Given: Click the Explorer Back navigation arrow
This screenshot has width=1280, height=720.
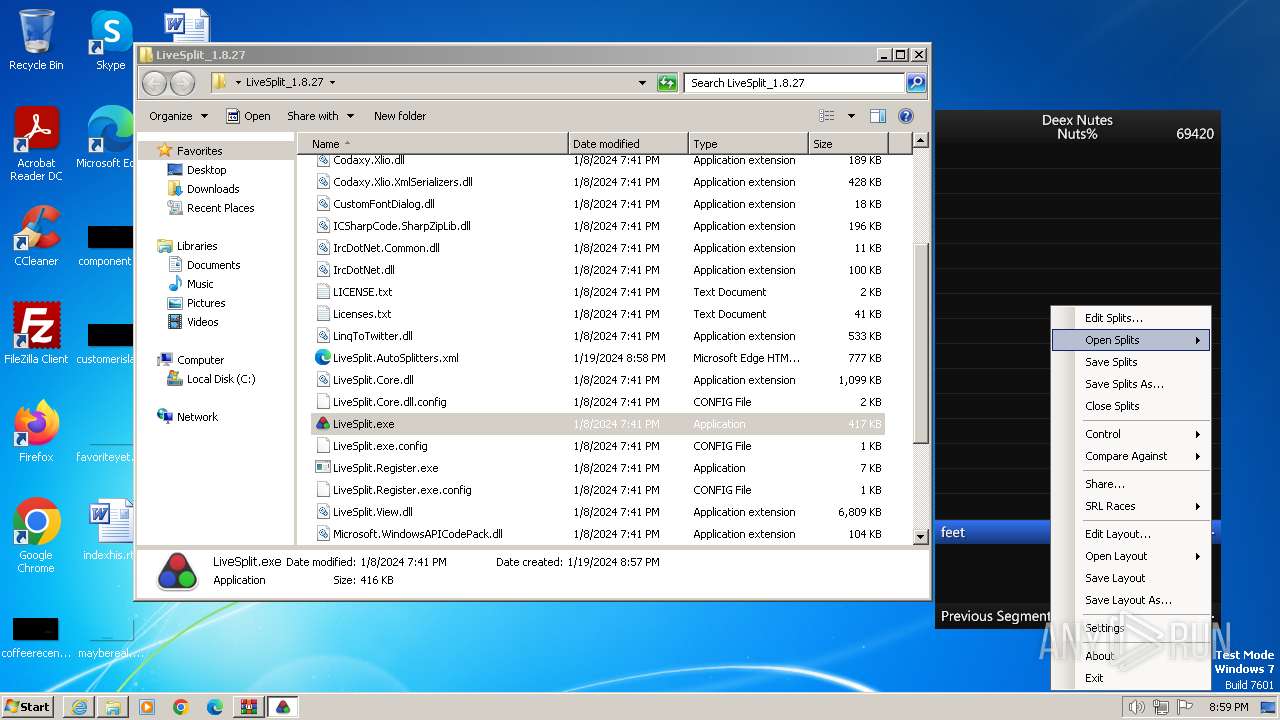Looking at the screenshot, I should point(155,83).
